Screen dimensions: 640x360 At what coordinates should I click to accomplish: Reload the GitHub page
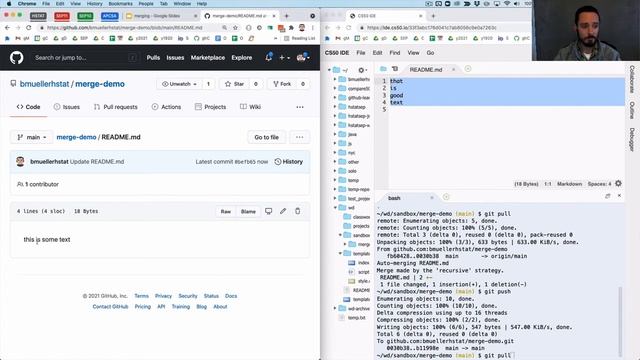click(x=29, y=27)
